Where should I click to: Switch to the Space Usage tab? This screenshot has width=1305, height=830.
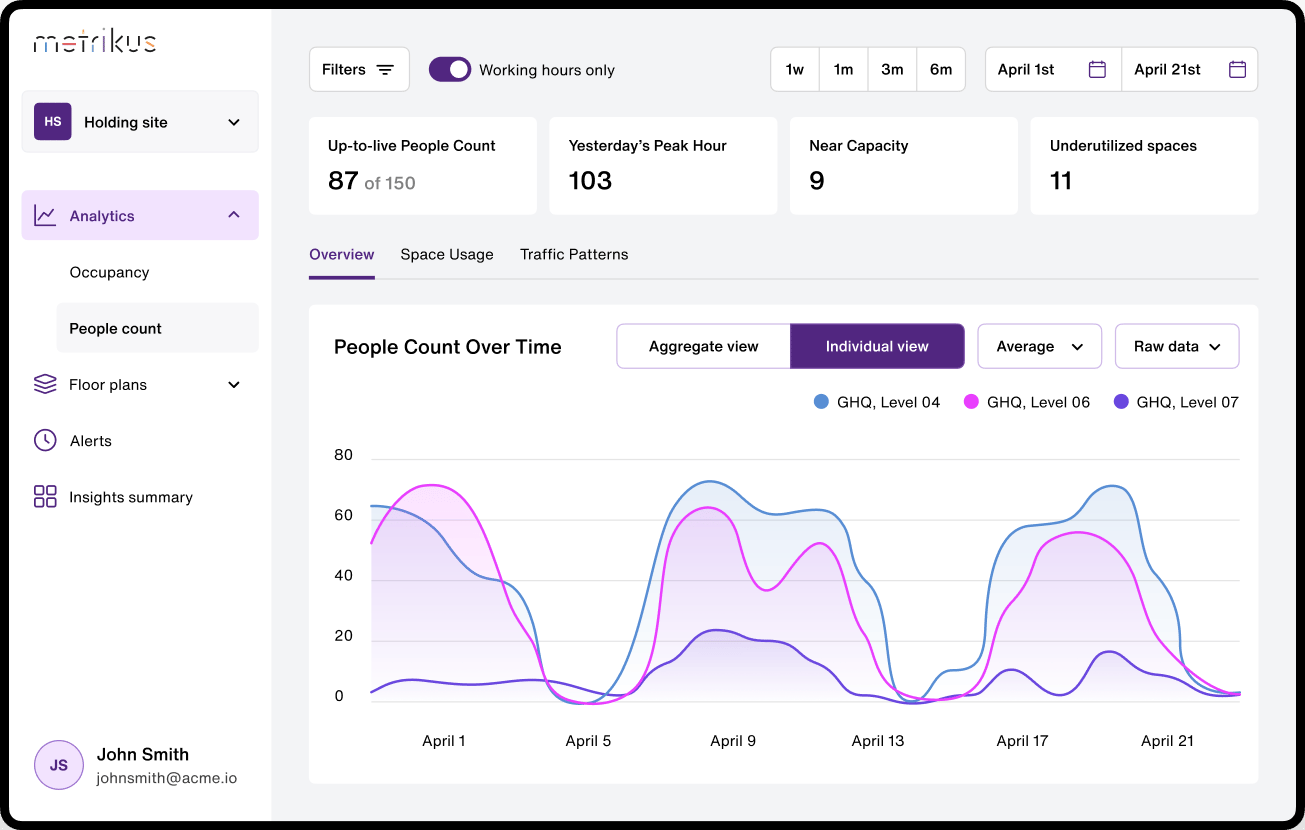447,254
